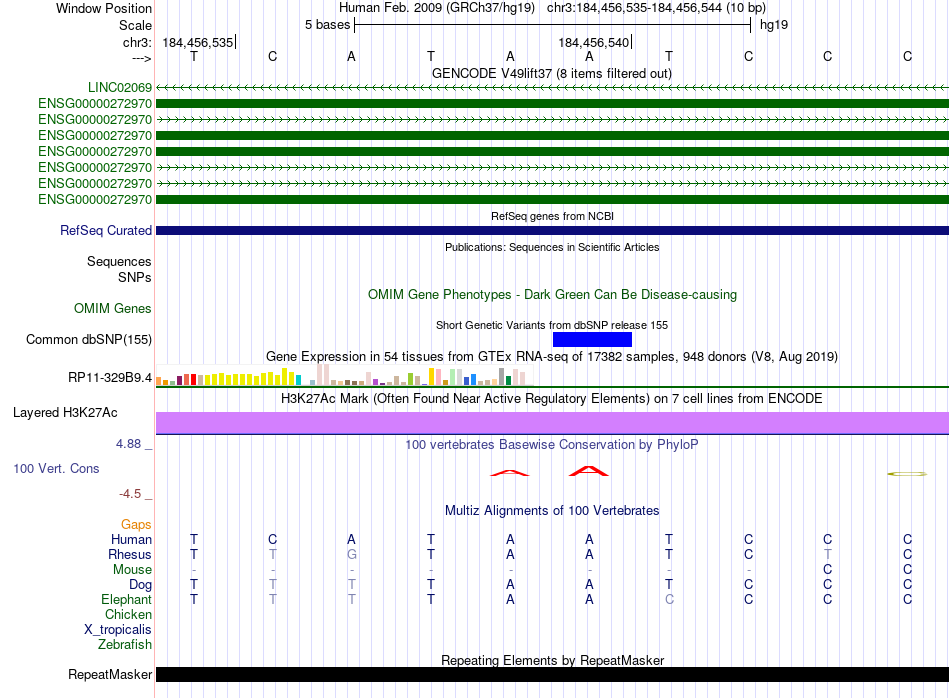Click 'Publications: Sequences in Scientific Articles' title
This screenshot has width=950, height=698.
[x=552, y=247]
